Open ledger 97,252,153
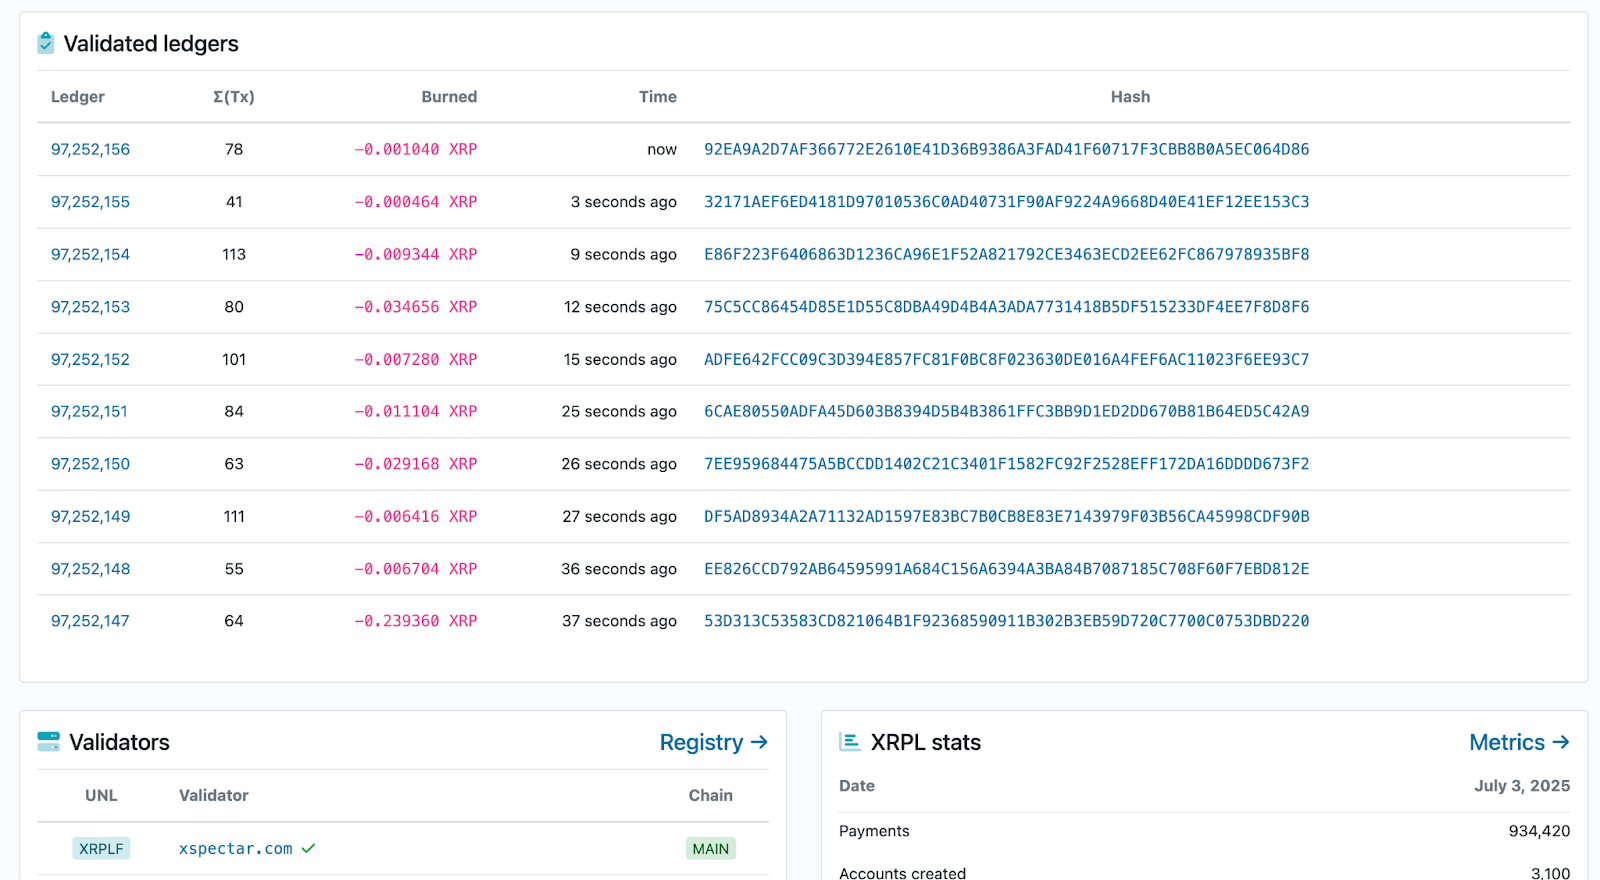 [90, 307]
